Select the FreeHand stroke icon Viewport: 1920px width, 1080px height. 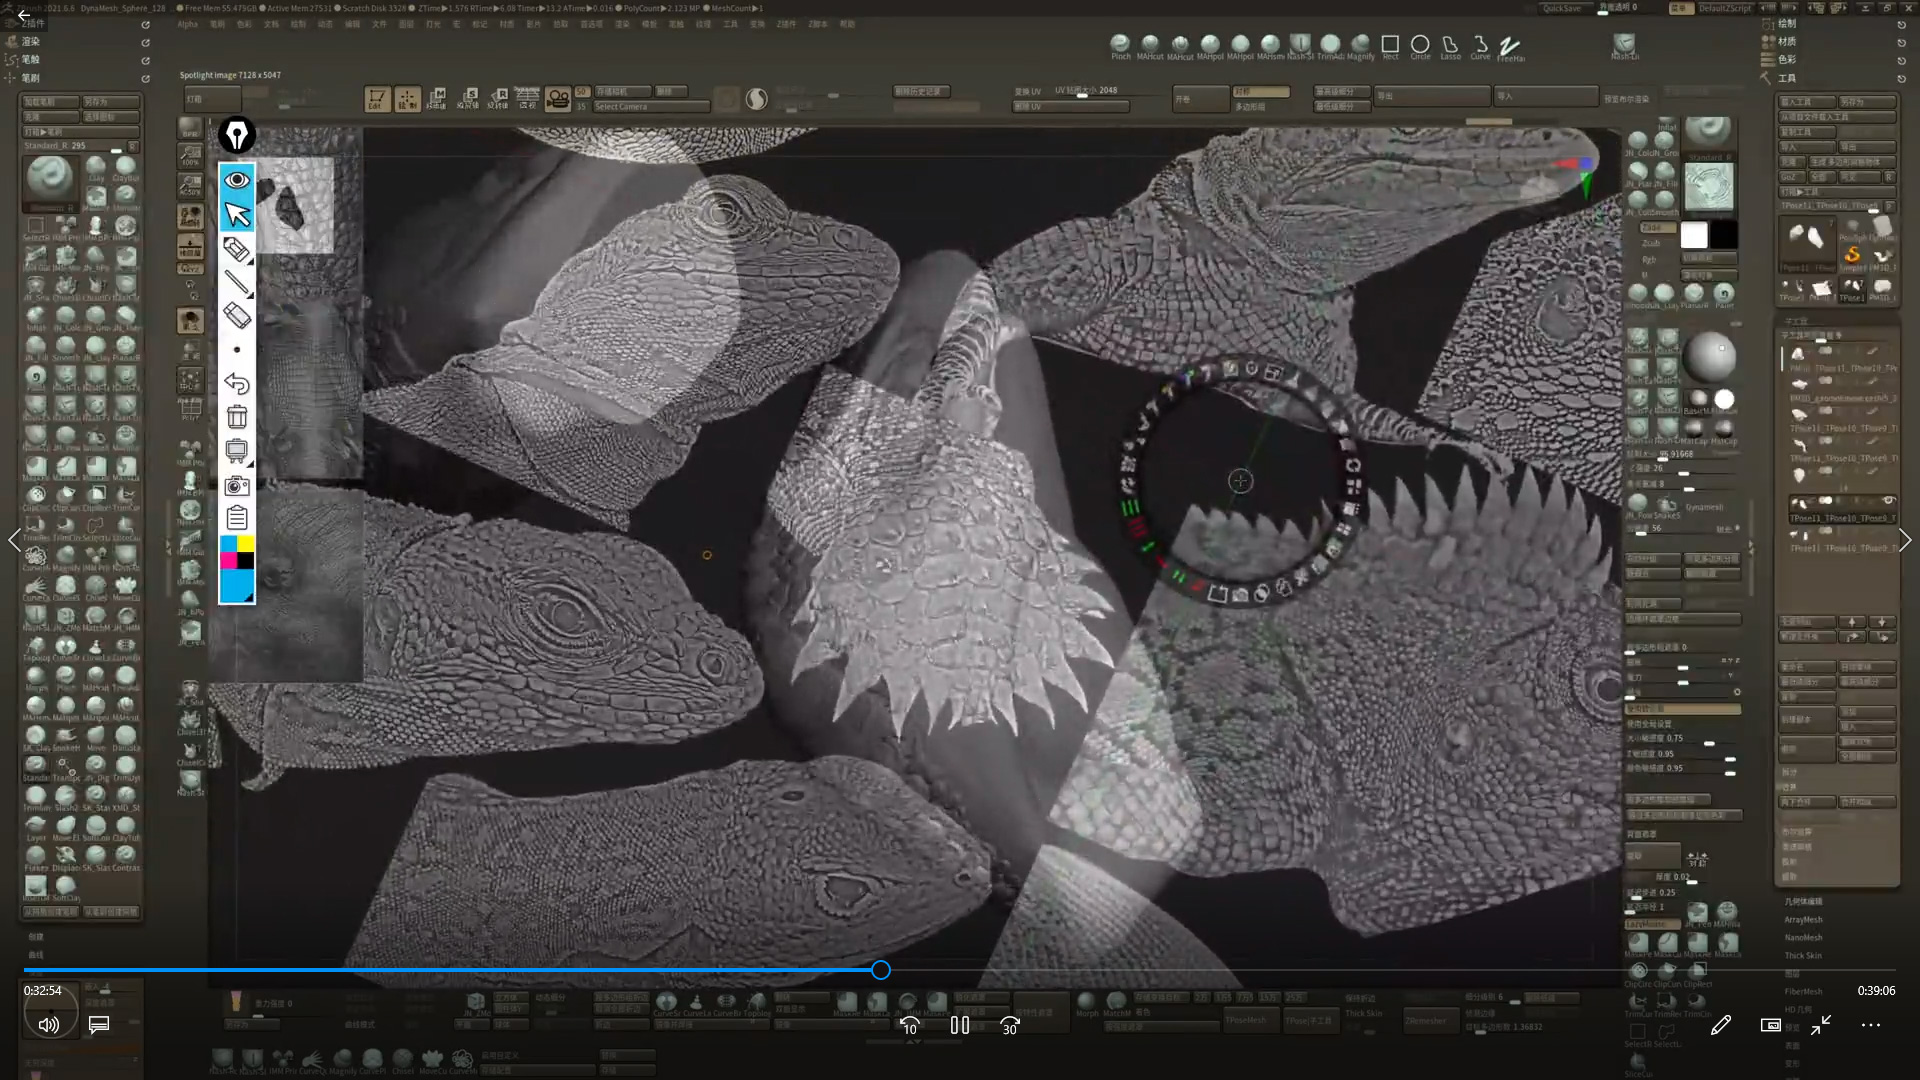(x=1510, y=48)
